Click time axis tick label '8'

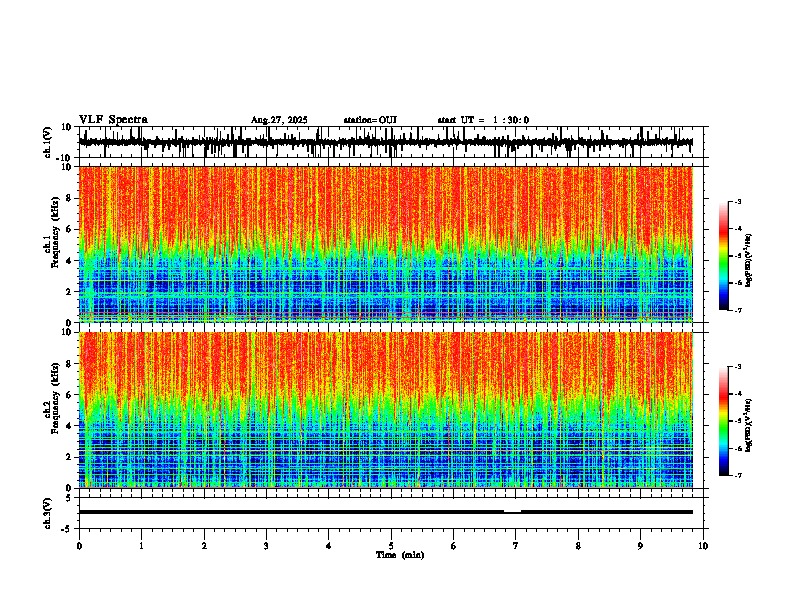point(578,546)
